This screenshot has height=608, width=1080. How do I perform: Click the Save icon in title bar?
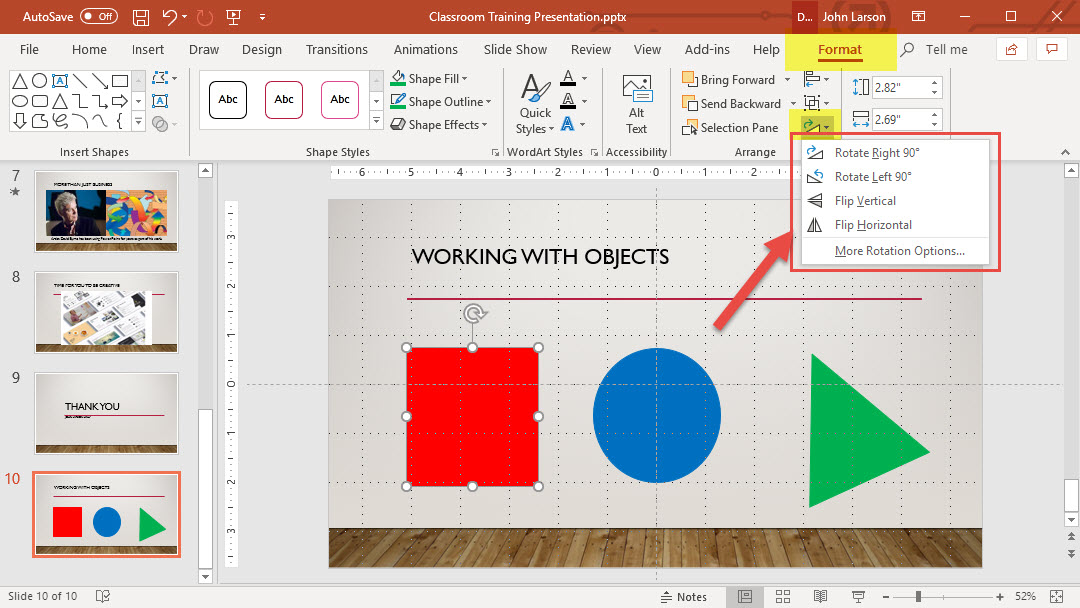pyautogui.click(x=141, y=17)
